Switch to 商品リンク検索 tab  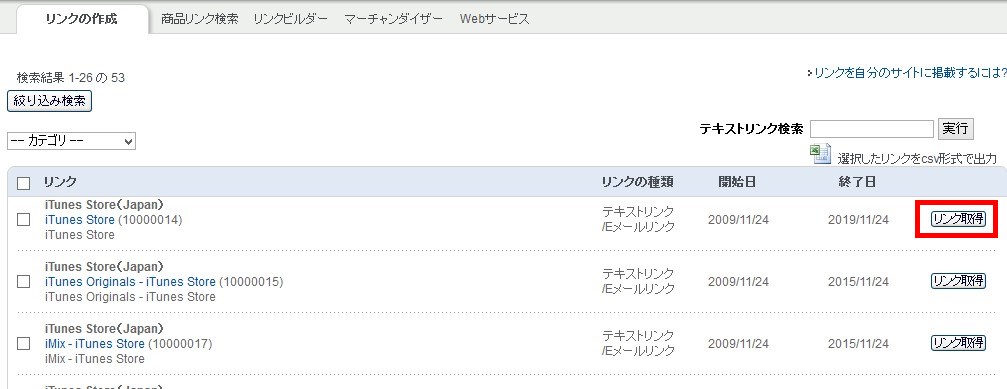pyautogui.click(x=200, y=19)
